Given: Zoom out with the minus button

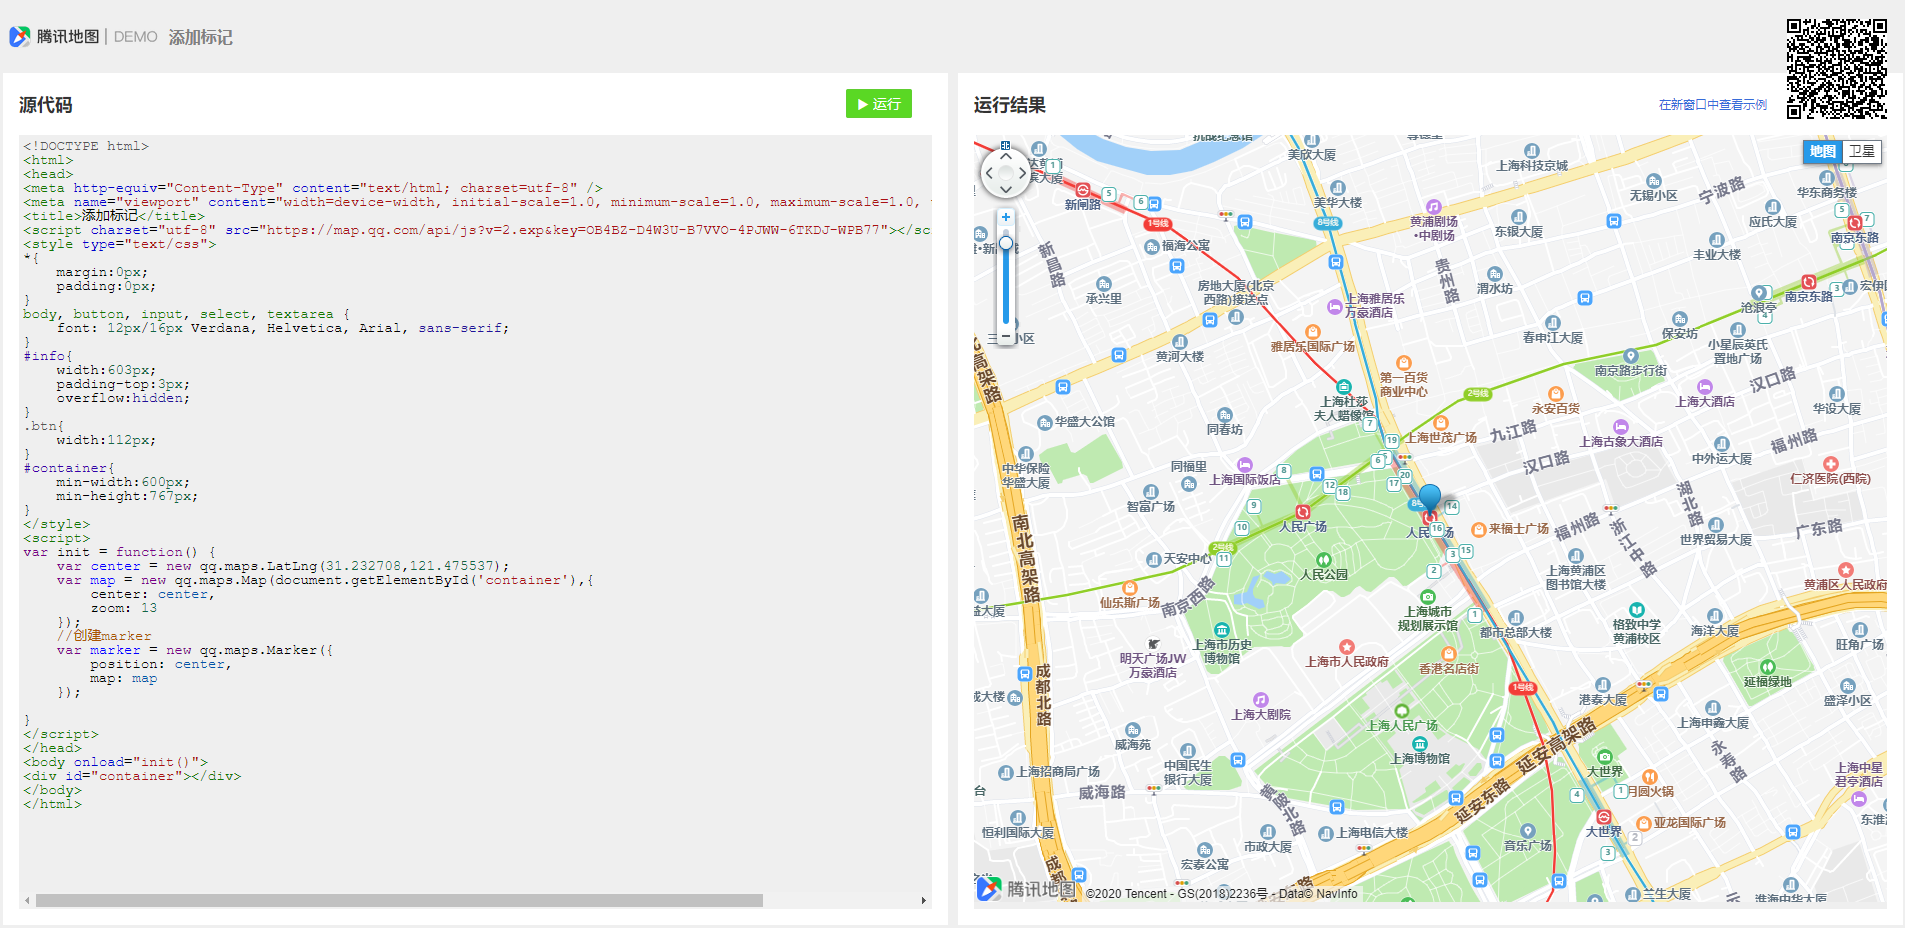Looking at the screenshot, I should [x=1006, y=338].
